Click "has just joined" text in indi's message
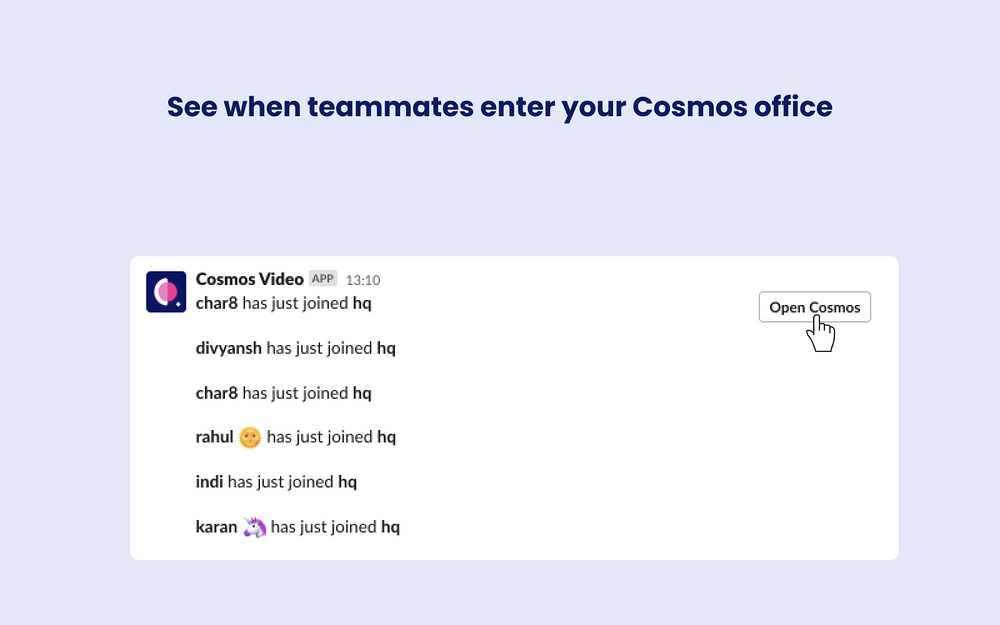 [281, 482]
